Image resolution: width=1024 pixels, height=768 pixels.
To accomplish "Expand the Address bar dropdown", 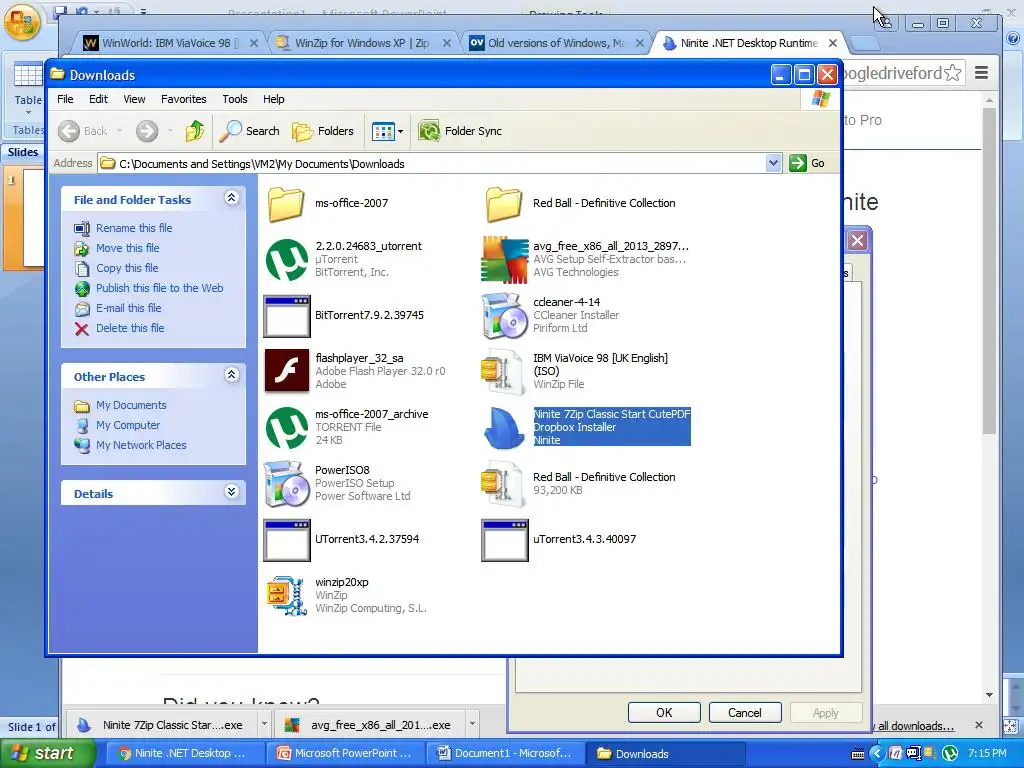I will tap(773, 163).
